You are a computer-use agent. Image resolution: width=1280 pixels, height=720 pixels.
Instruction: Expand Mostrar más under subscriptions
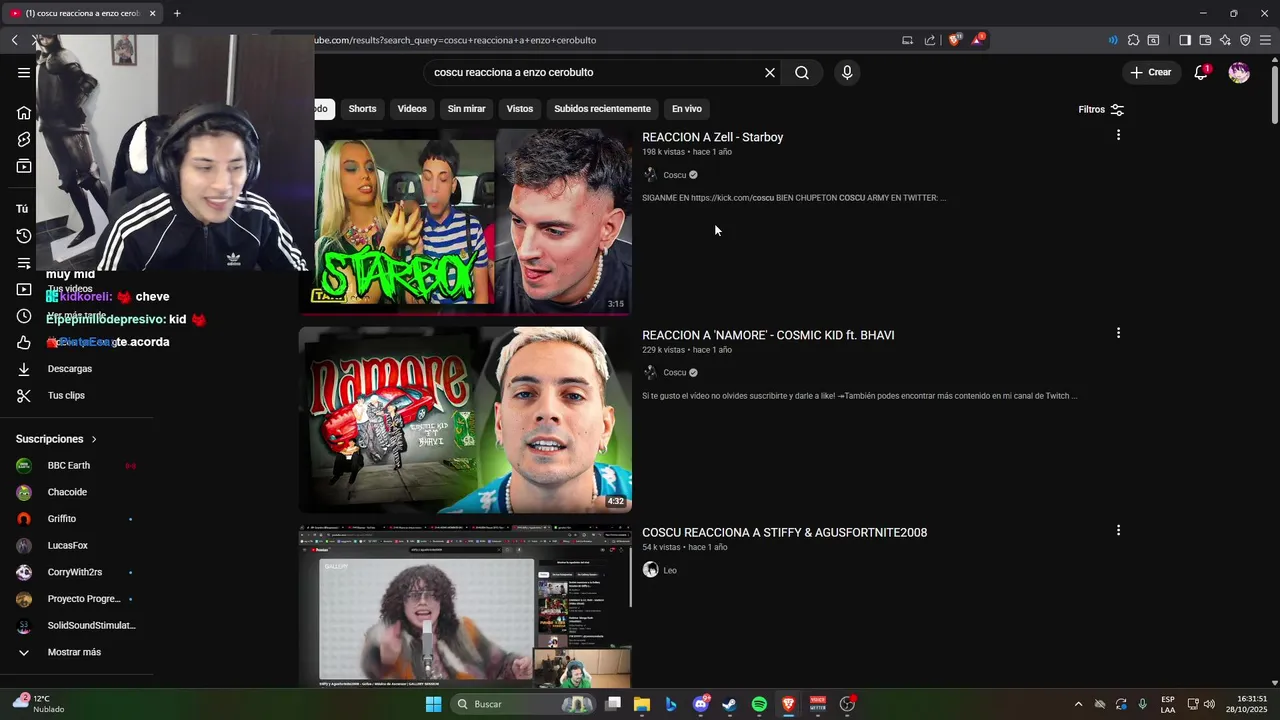73,652
